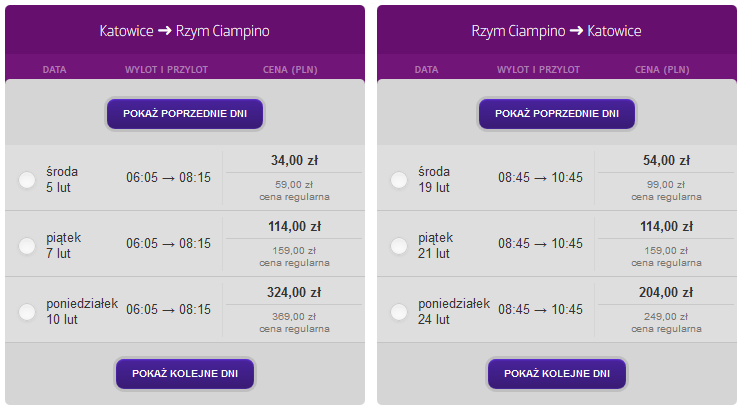The height and width of the screenshot is (412, 743).
Task: Click the 324,00 zł price on 10 lut
Action: coord(294,292)
